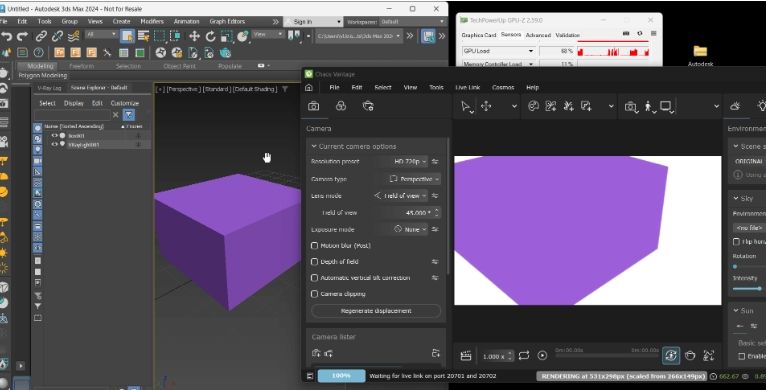
Task: Collapse the Sky section in Environment
Action: pos(736,198)
